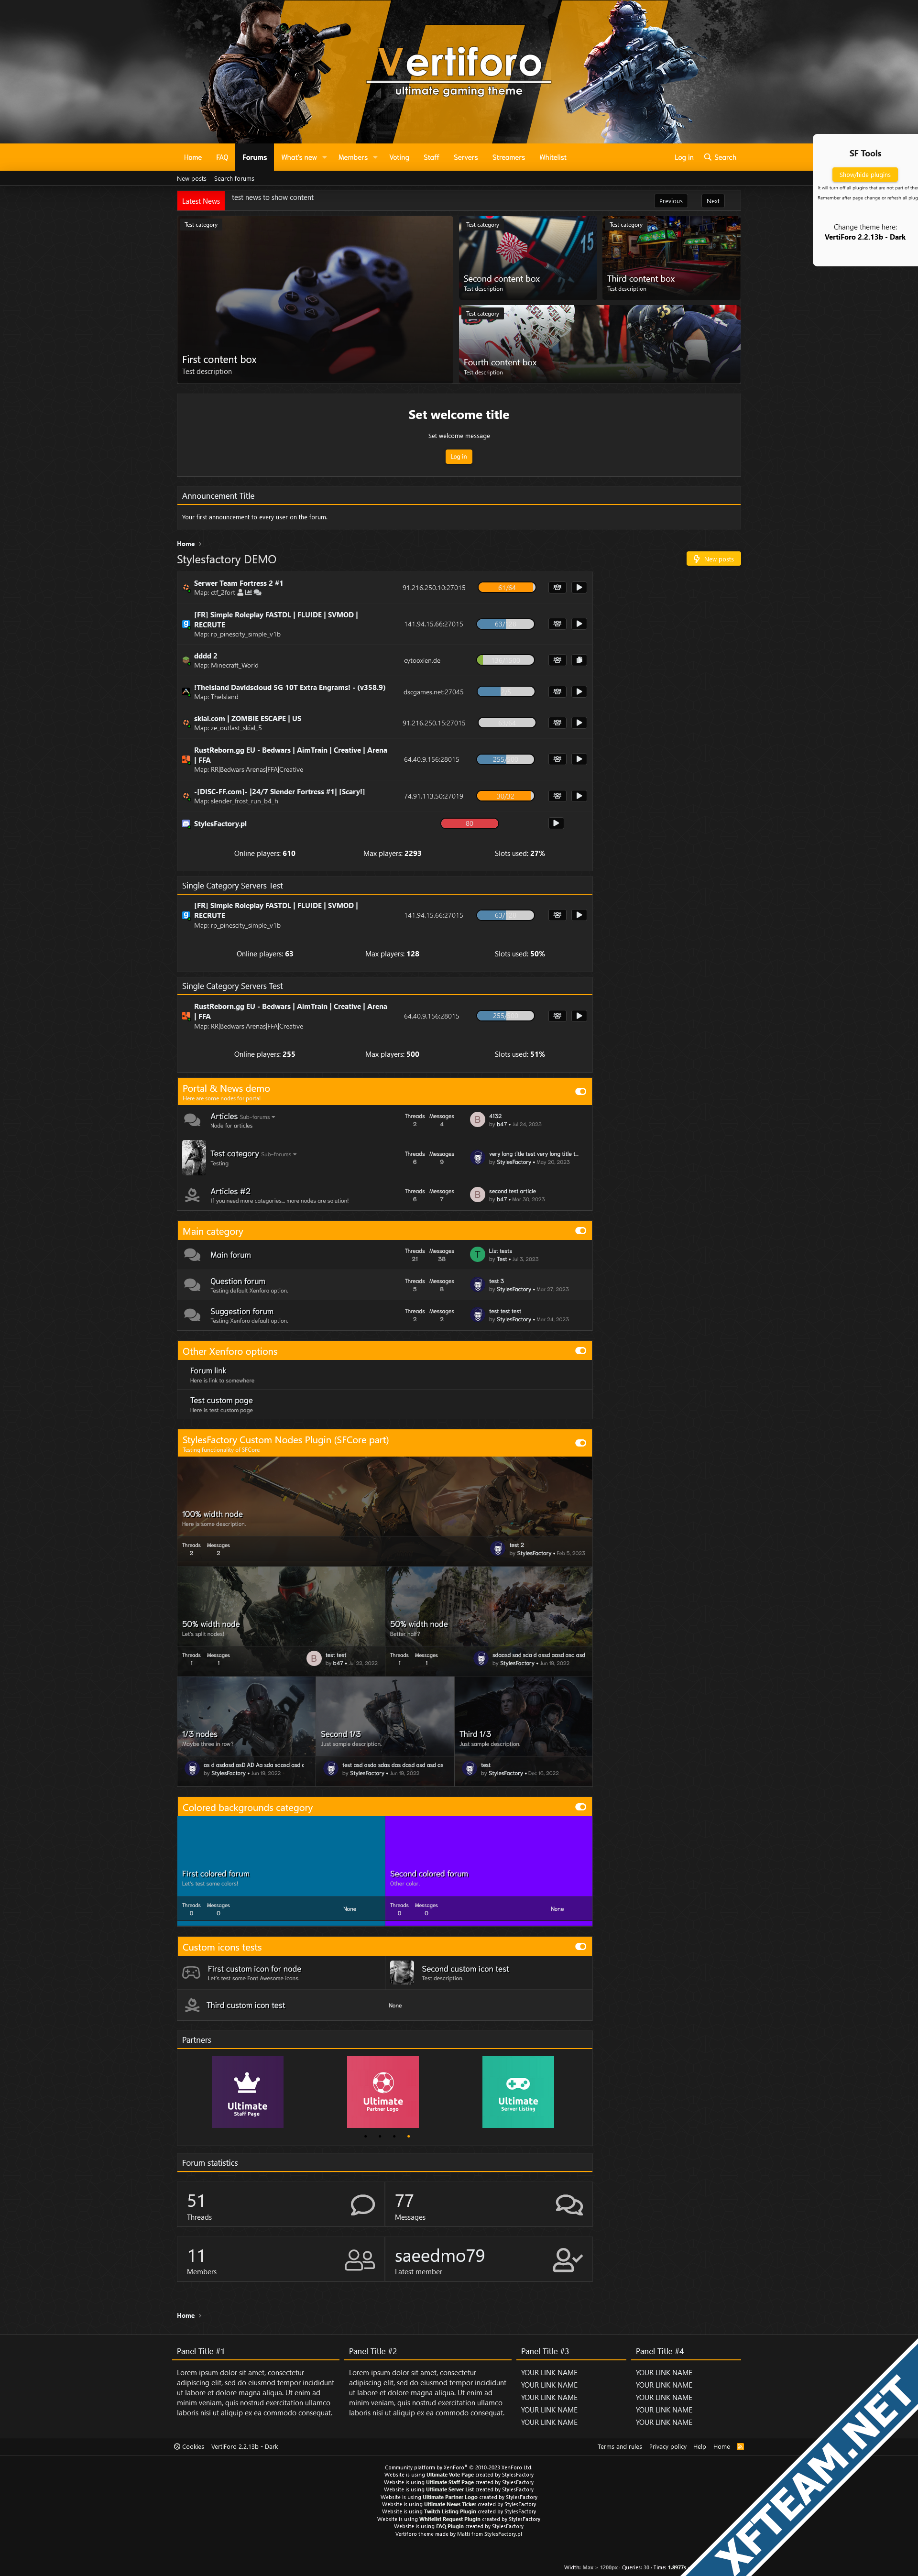This screenshot has height=2576, width=918.
Task: Click Previous news button
Action: 671,201
